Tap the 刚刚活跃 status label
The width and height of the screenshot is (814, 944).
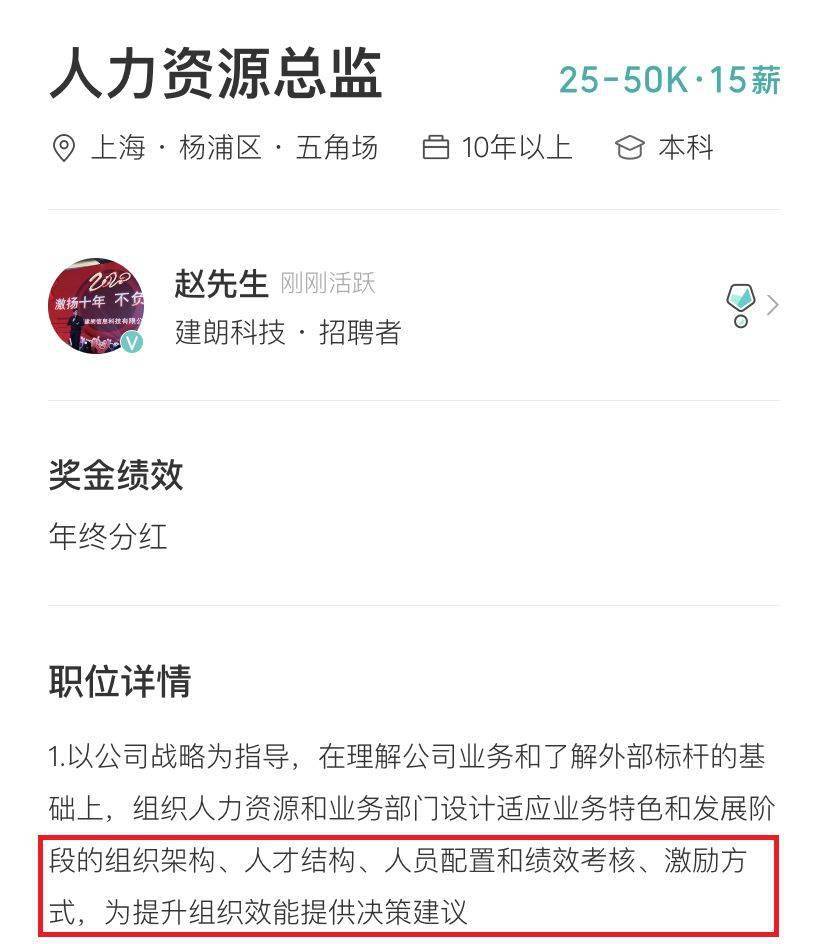(328, 284)
